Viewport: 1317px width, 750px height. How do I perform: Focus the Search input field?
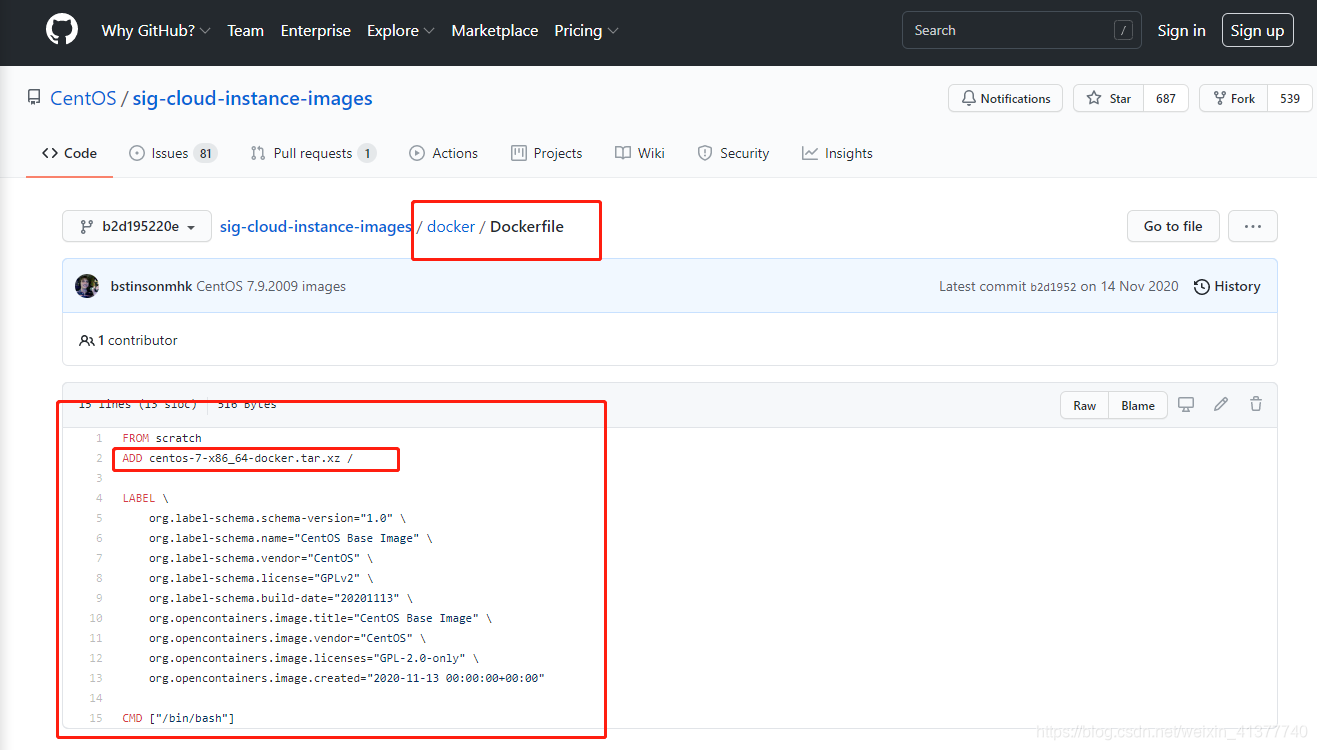[x=1021, y=30]
